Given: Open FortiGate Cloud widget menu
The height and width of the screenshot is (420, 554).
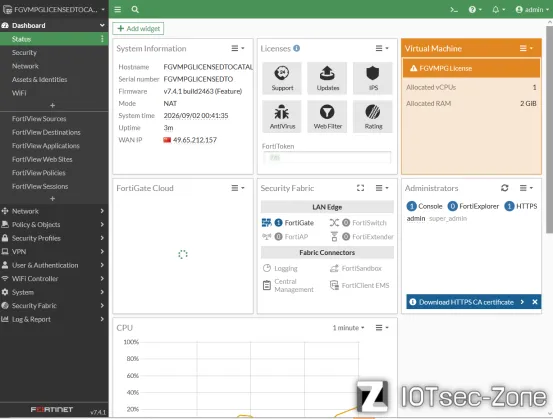Looking at the screenshot, I should pos(237,188).
